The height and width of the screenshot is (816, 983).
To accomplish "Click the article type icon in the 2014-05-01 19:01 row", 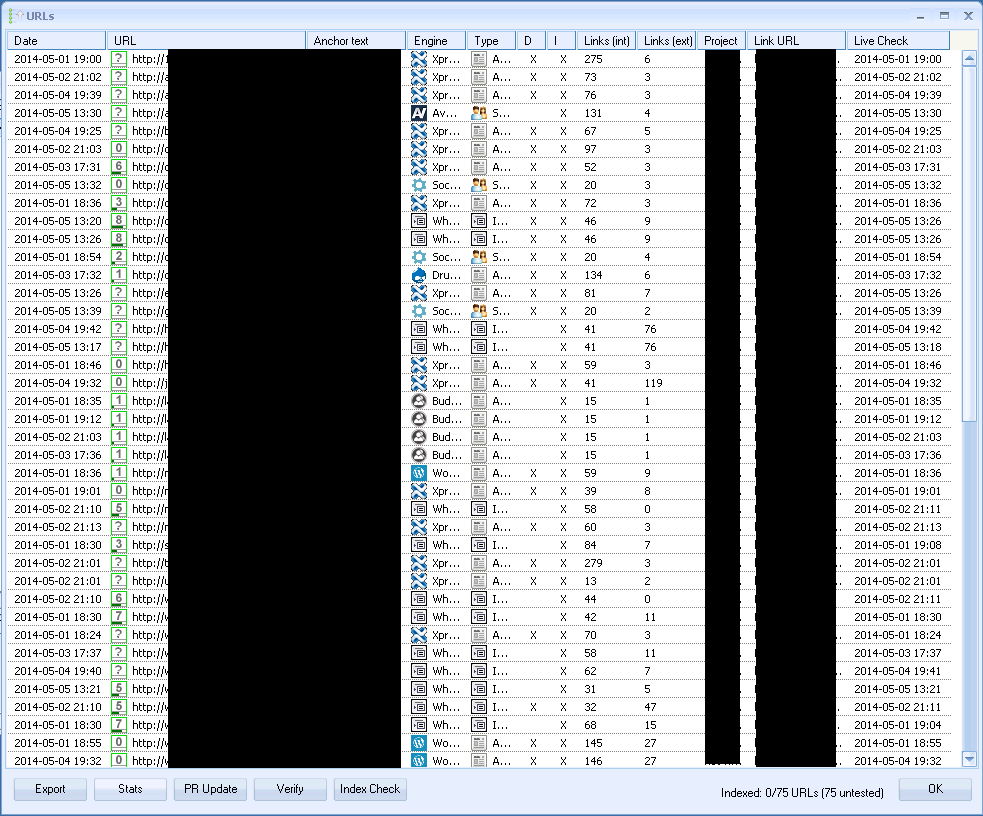I will 479,491.
